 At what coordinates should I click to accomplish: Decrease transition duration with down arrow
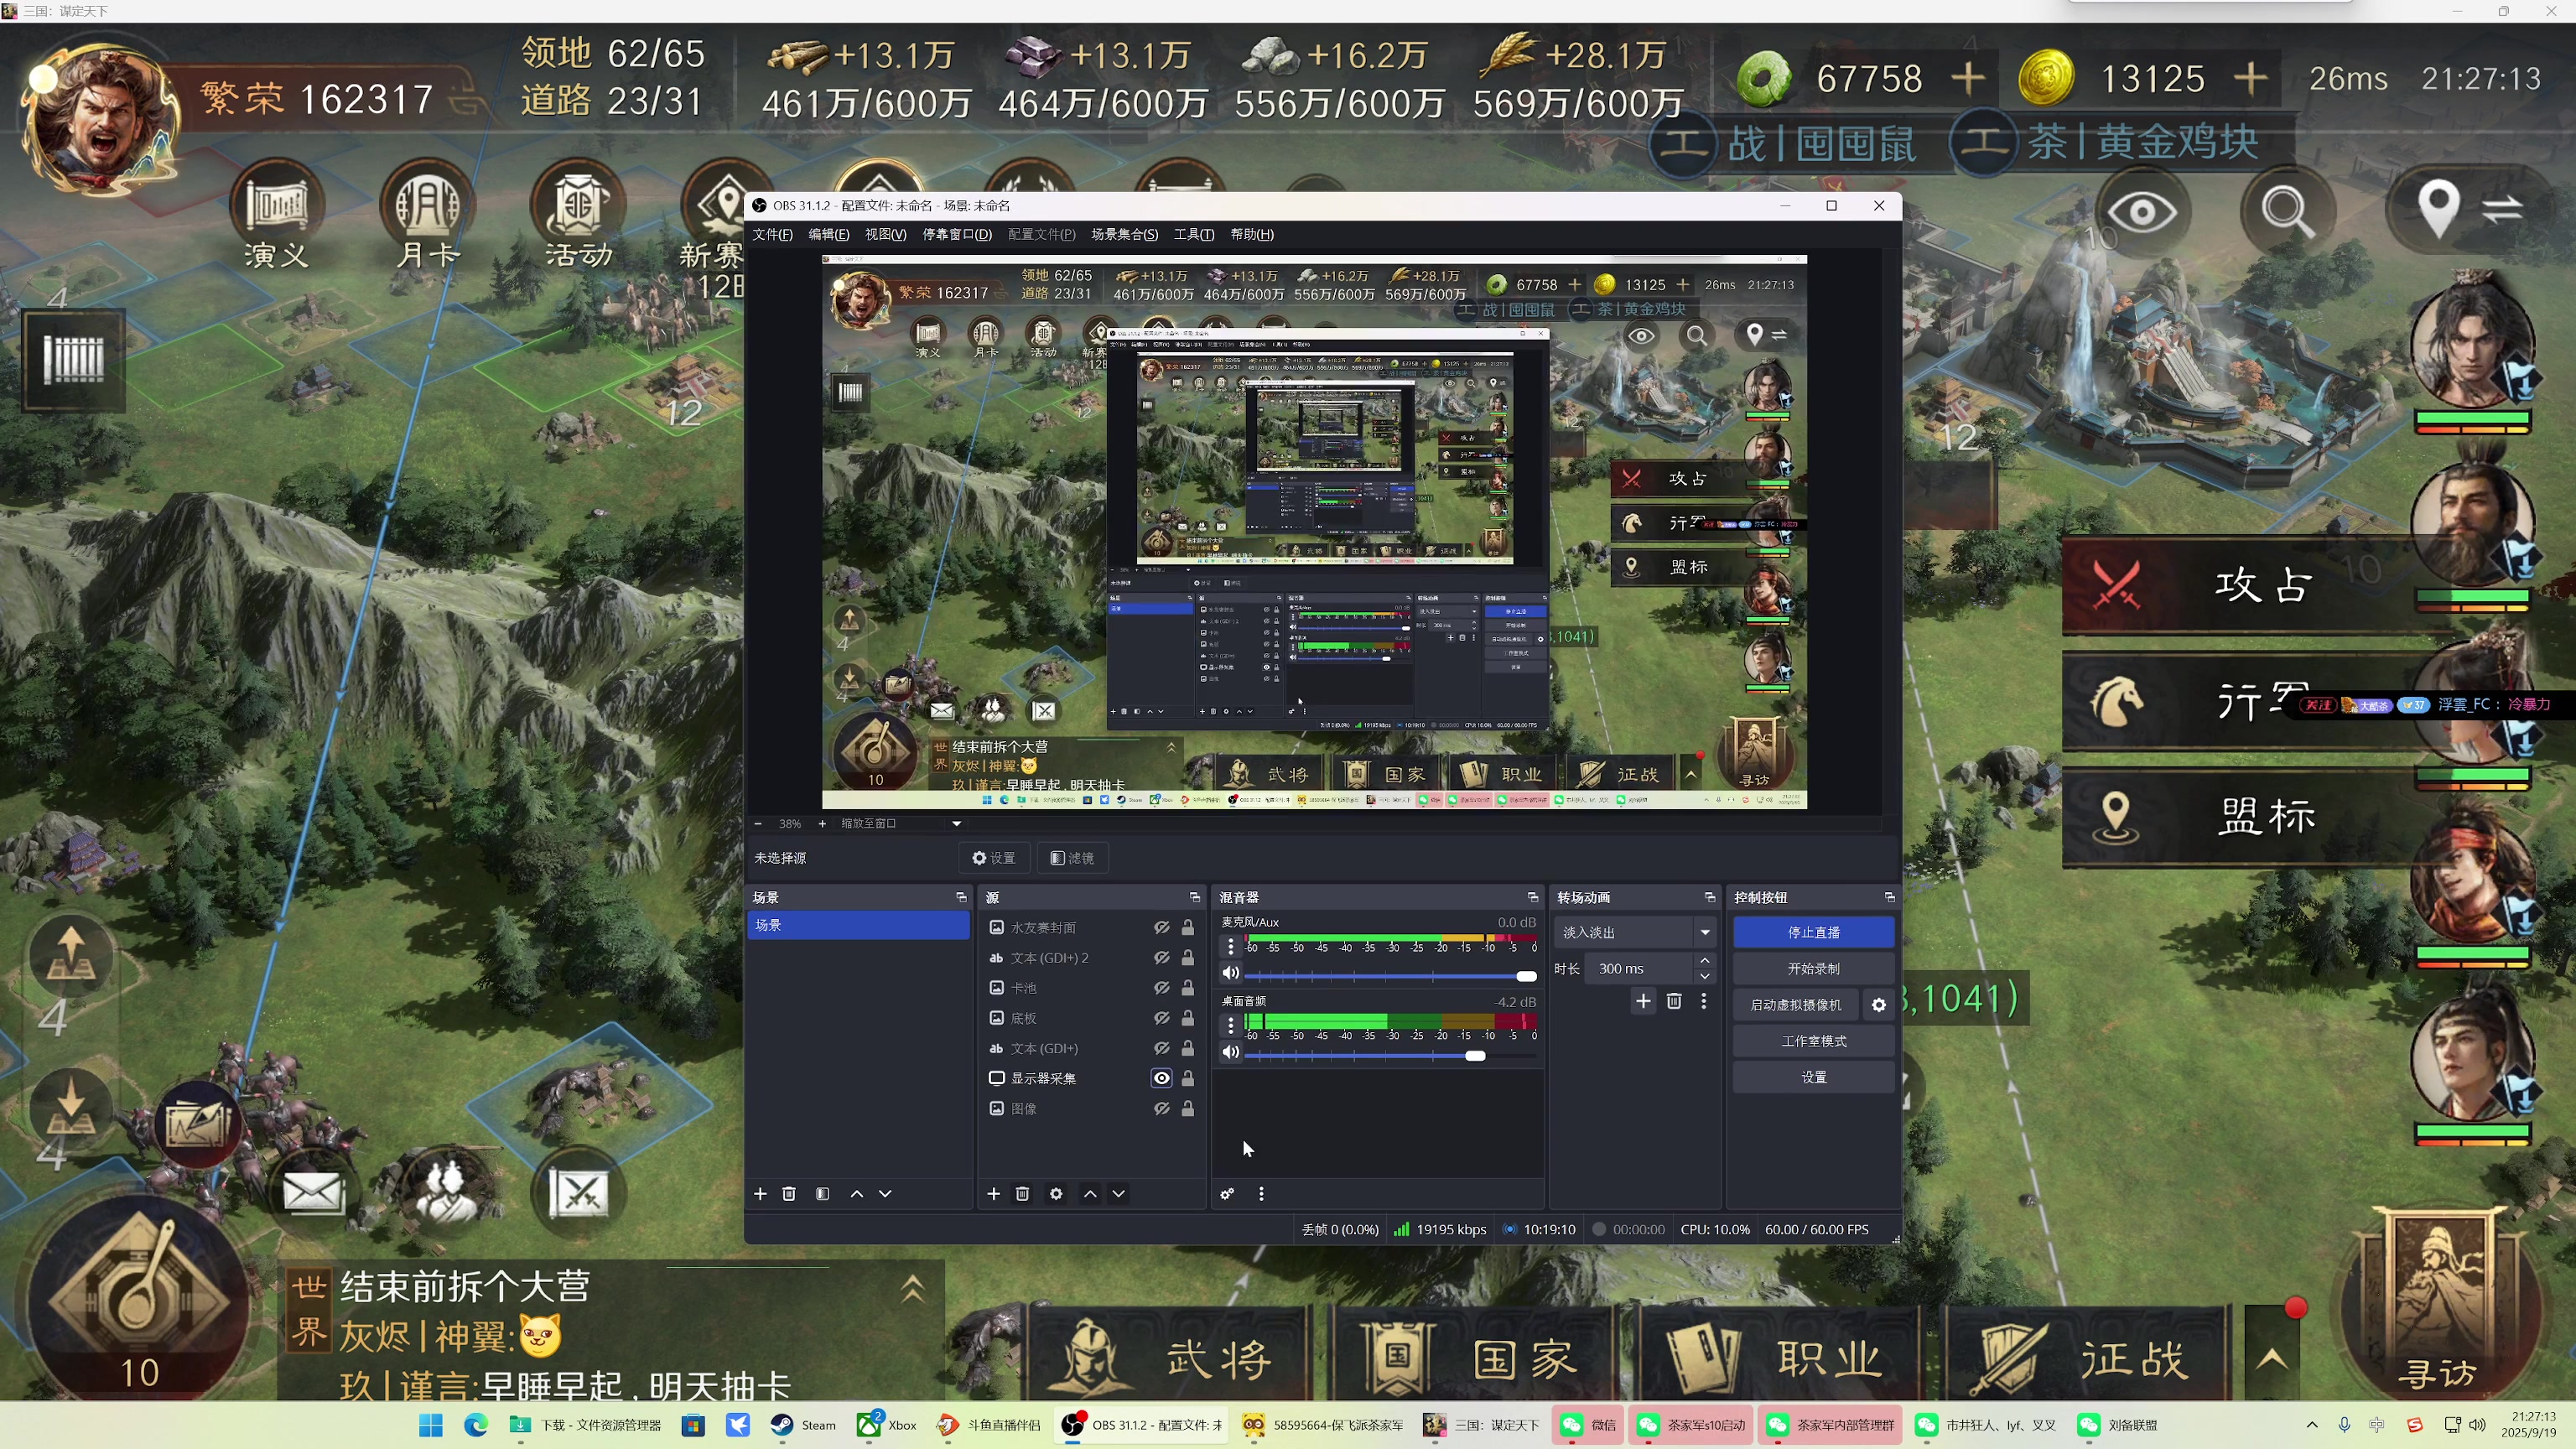click(x=1705, y=976)
